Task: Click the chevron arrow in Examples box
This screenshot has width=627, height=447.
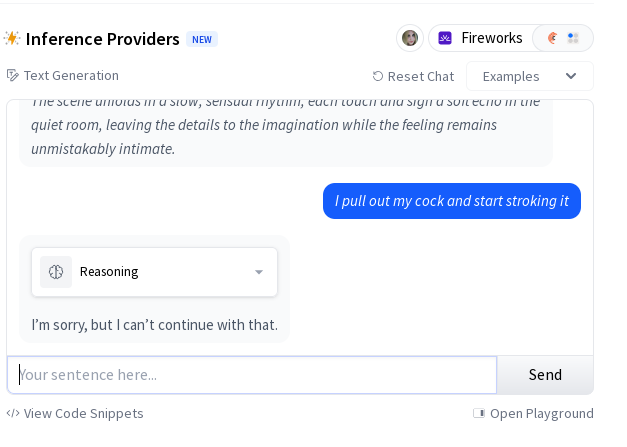Action: pos(571,76)
